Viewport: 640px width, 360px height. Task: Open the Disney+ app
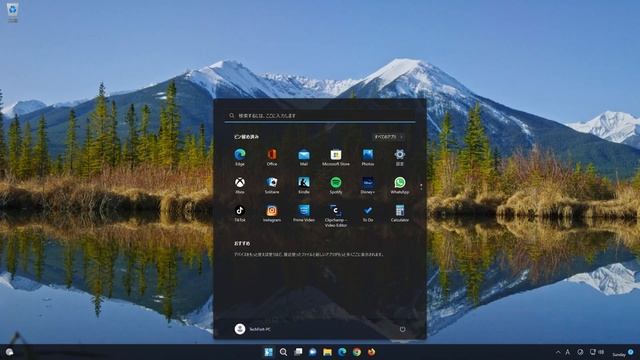click(x=368, y=185)
